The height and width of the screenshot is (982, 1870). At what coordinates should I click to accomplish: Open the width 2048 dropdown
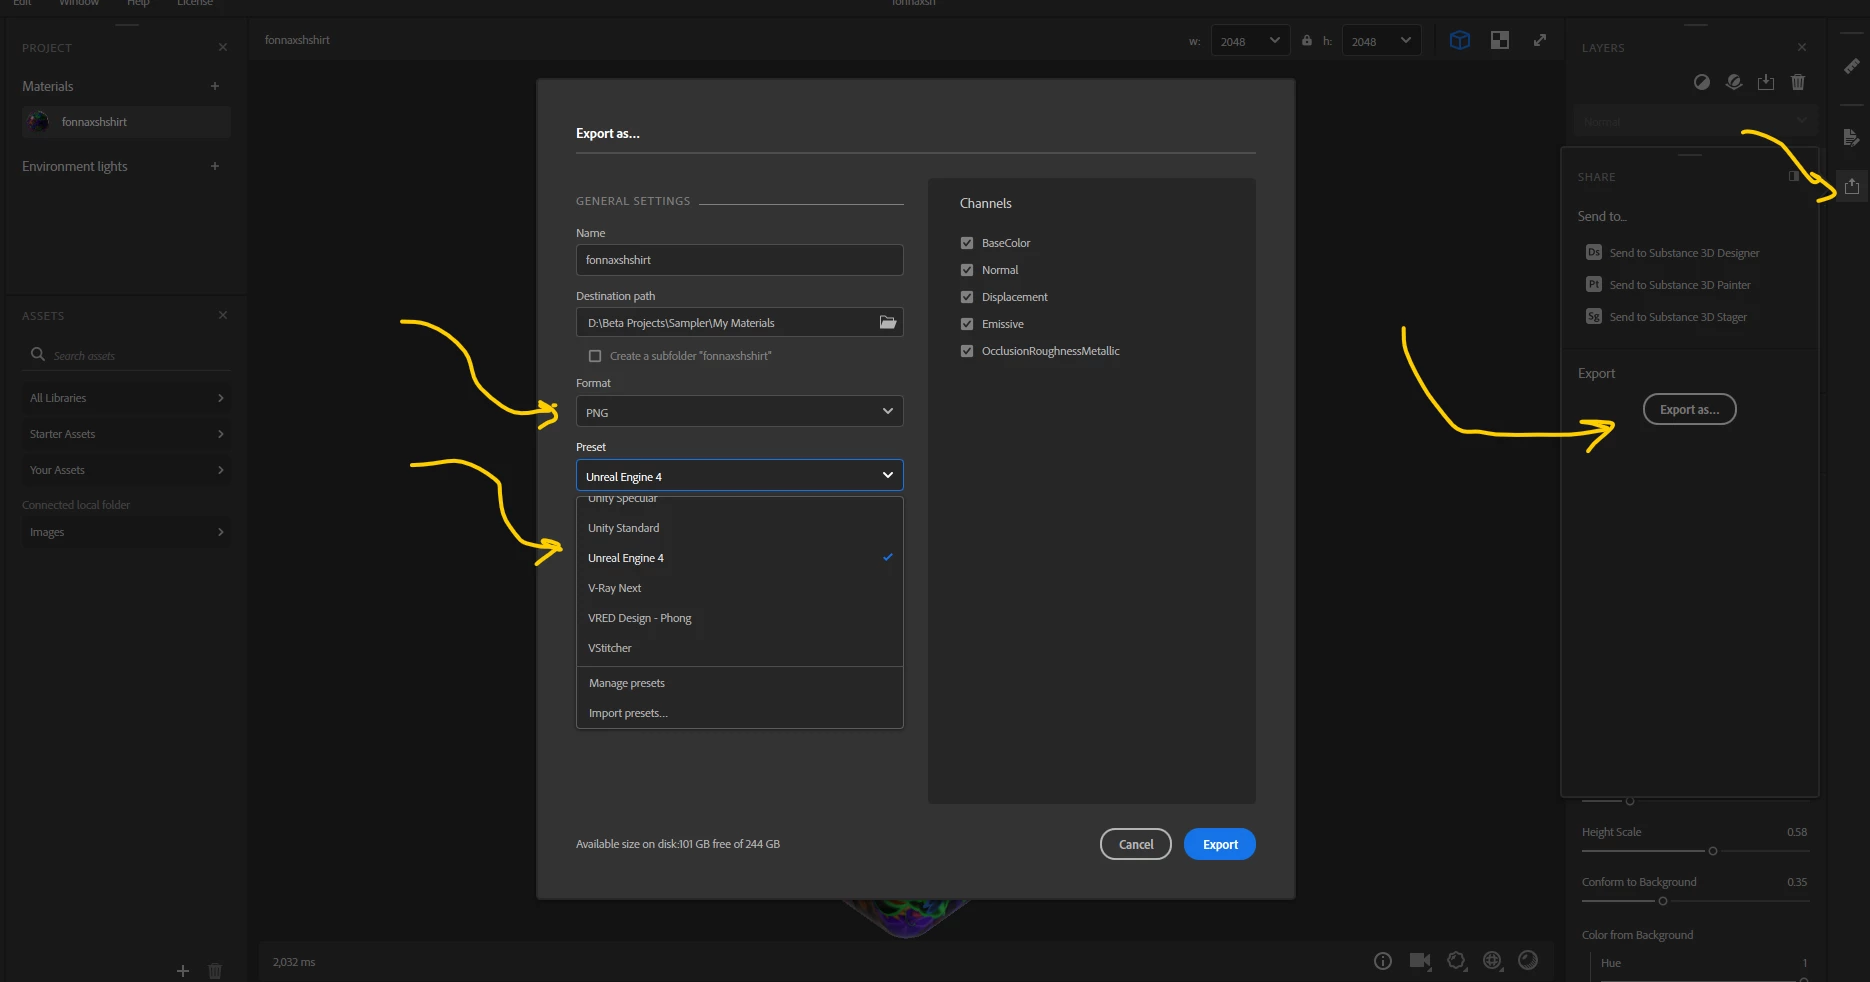tap(1250, 41)
